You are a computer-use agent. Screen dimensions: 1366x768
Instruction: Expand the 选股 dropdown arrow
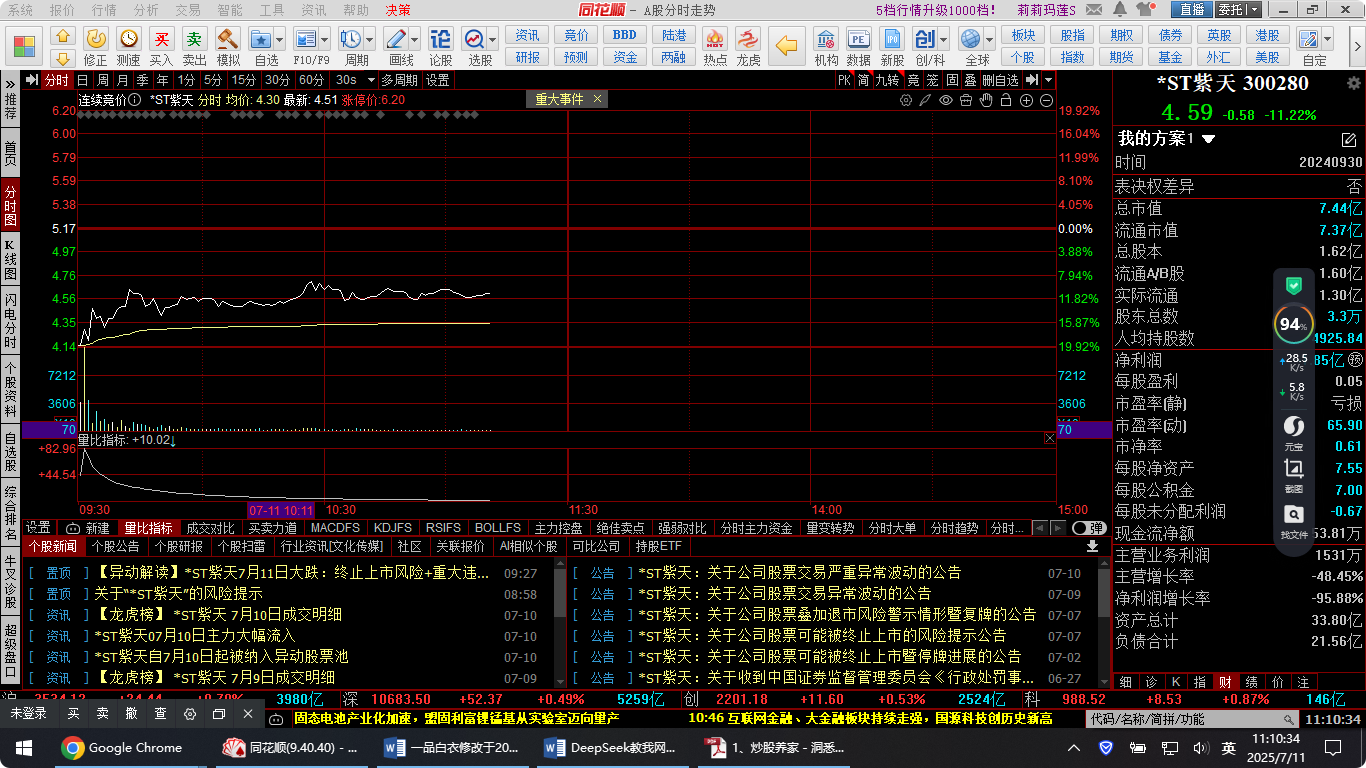pyautogui.click(x=494, y=40)
